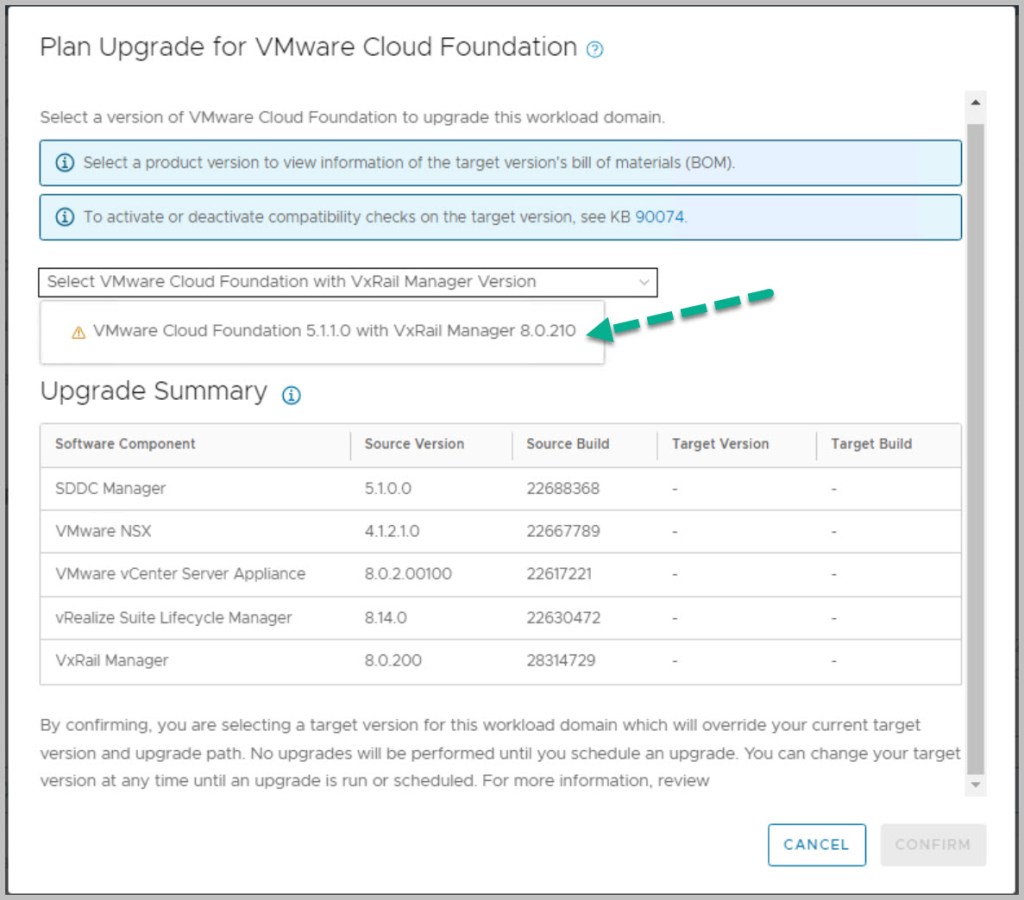Click the scrollbar up arrow
Viewport: 1024px width, 900px height.
coord(975,103)
